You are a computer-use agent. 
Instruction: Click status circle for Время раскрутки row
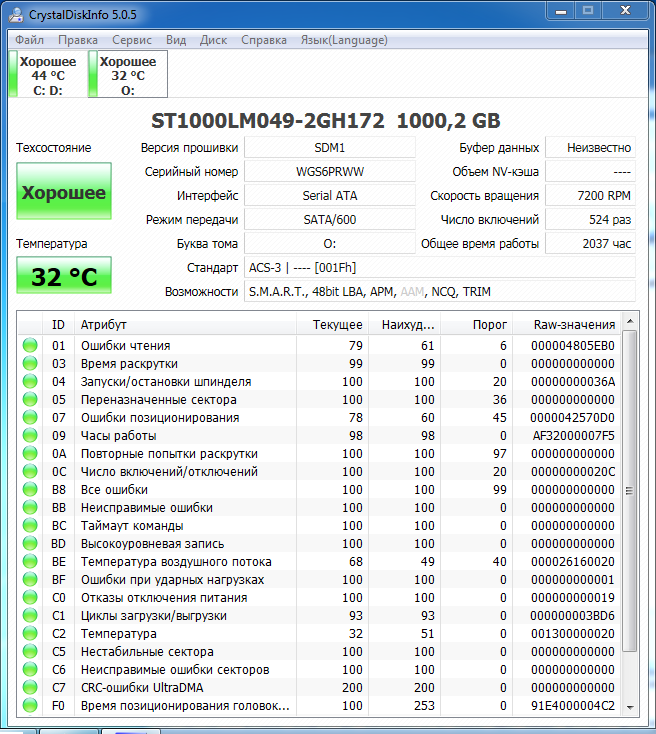(x=30, y=363)
